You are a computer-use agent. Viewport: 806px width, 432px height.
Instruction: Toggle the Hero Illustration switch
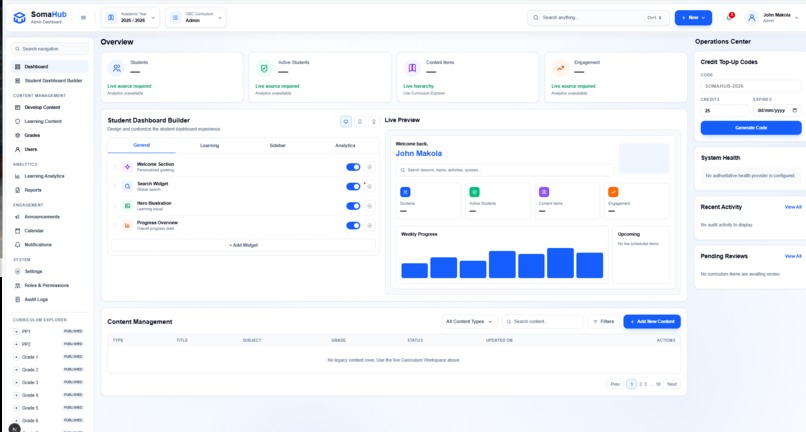pos(353,206)
